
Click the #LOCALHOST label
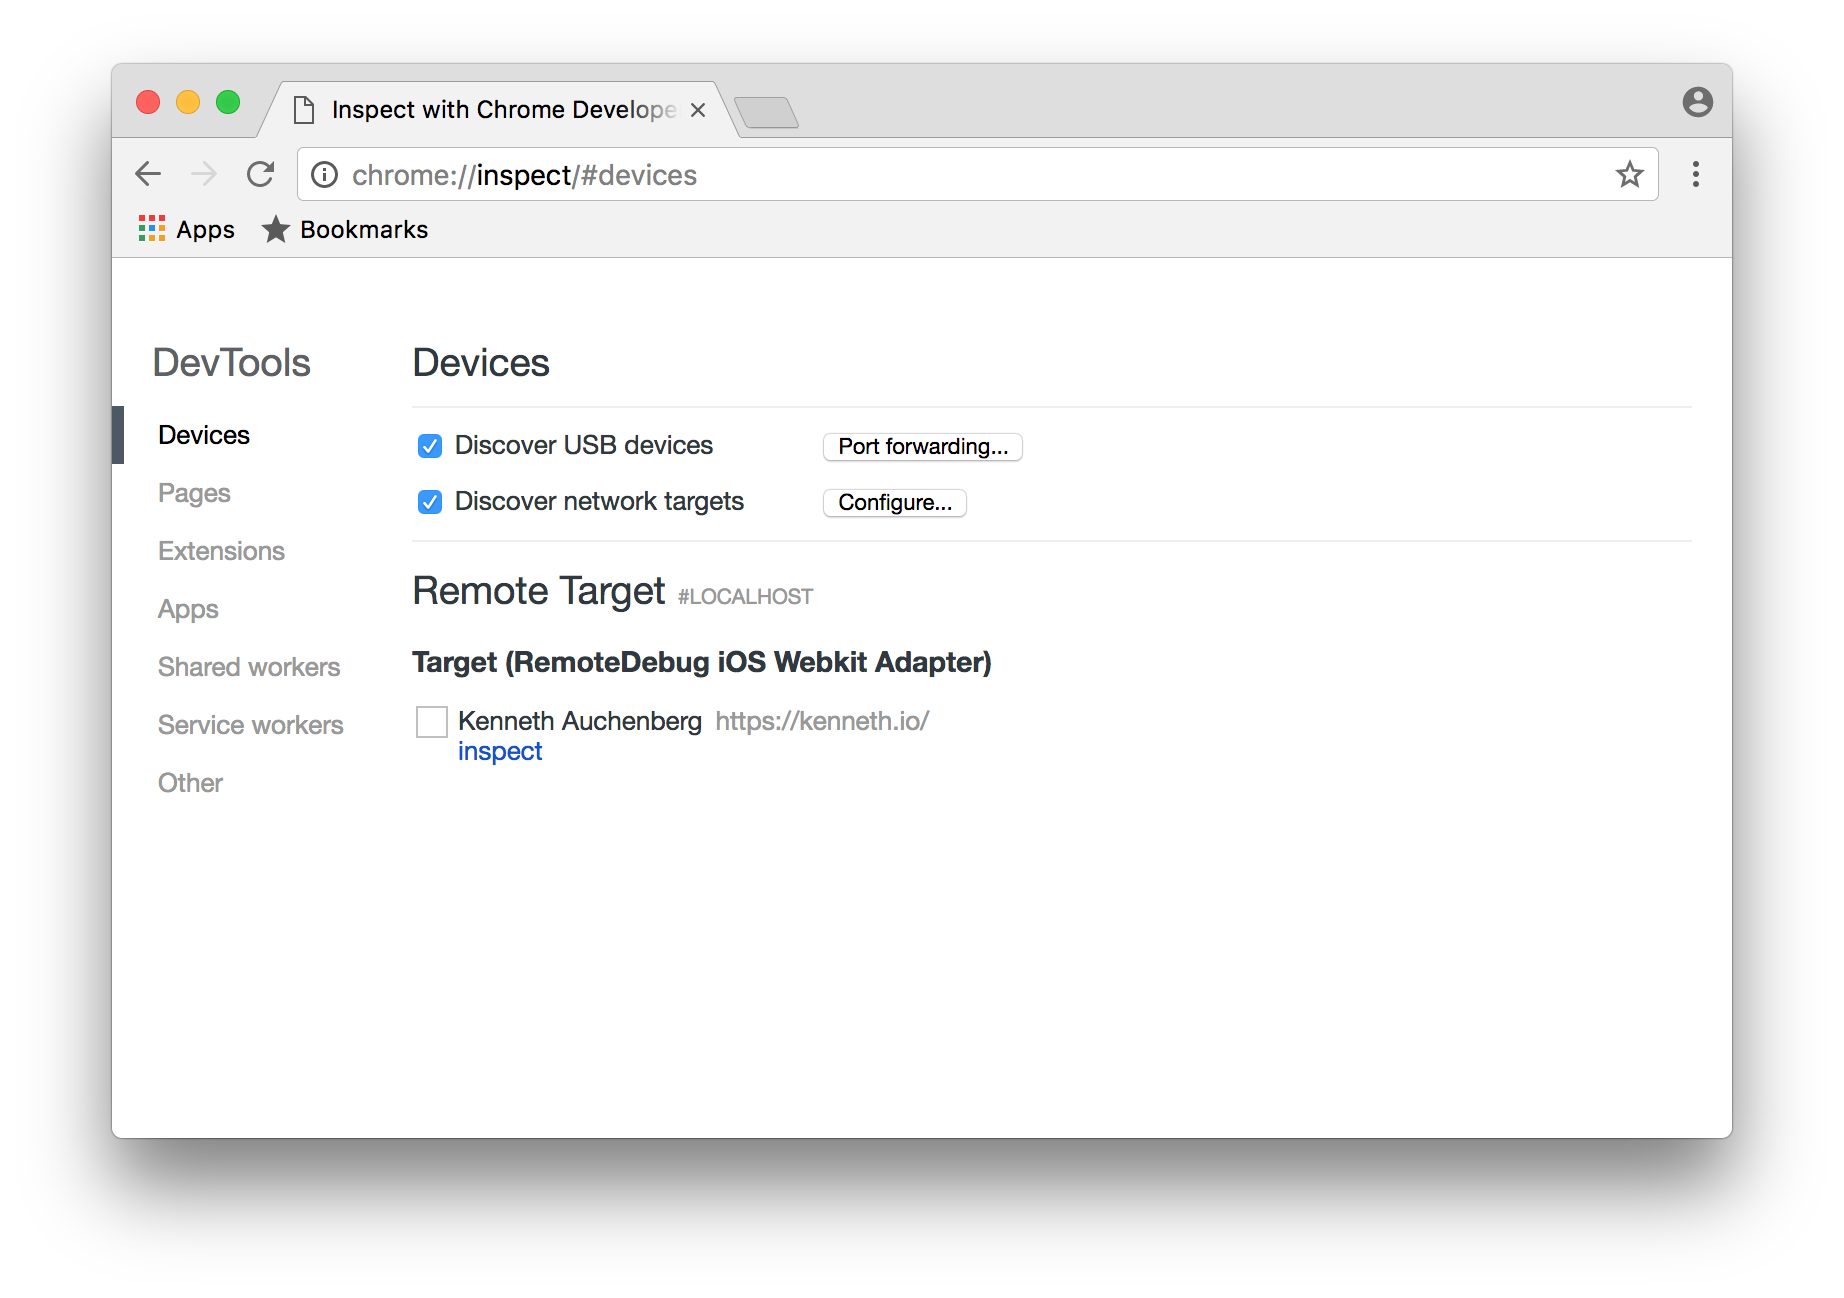click(745, 597)
